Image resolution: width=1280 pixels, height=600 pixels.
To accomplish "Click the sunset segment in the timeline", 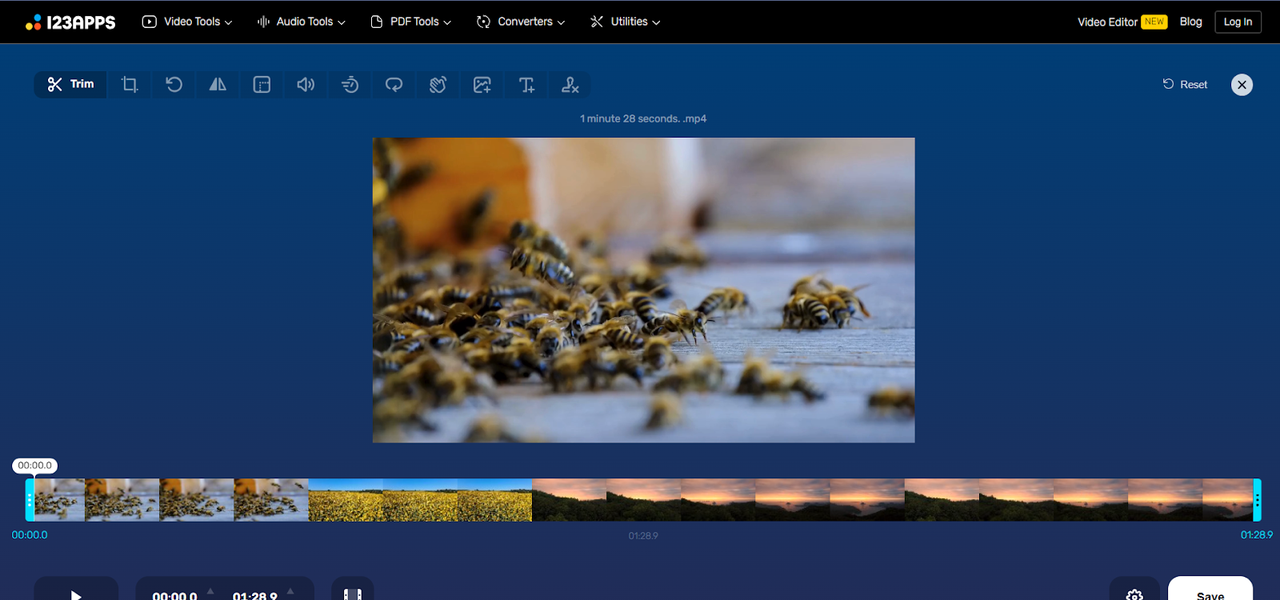I will pos(892,499).
